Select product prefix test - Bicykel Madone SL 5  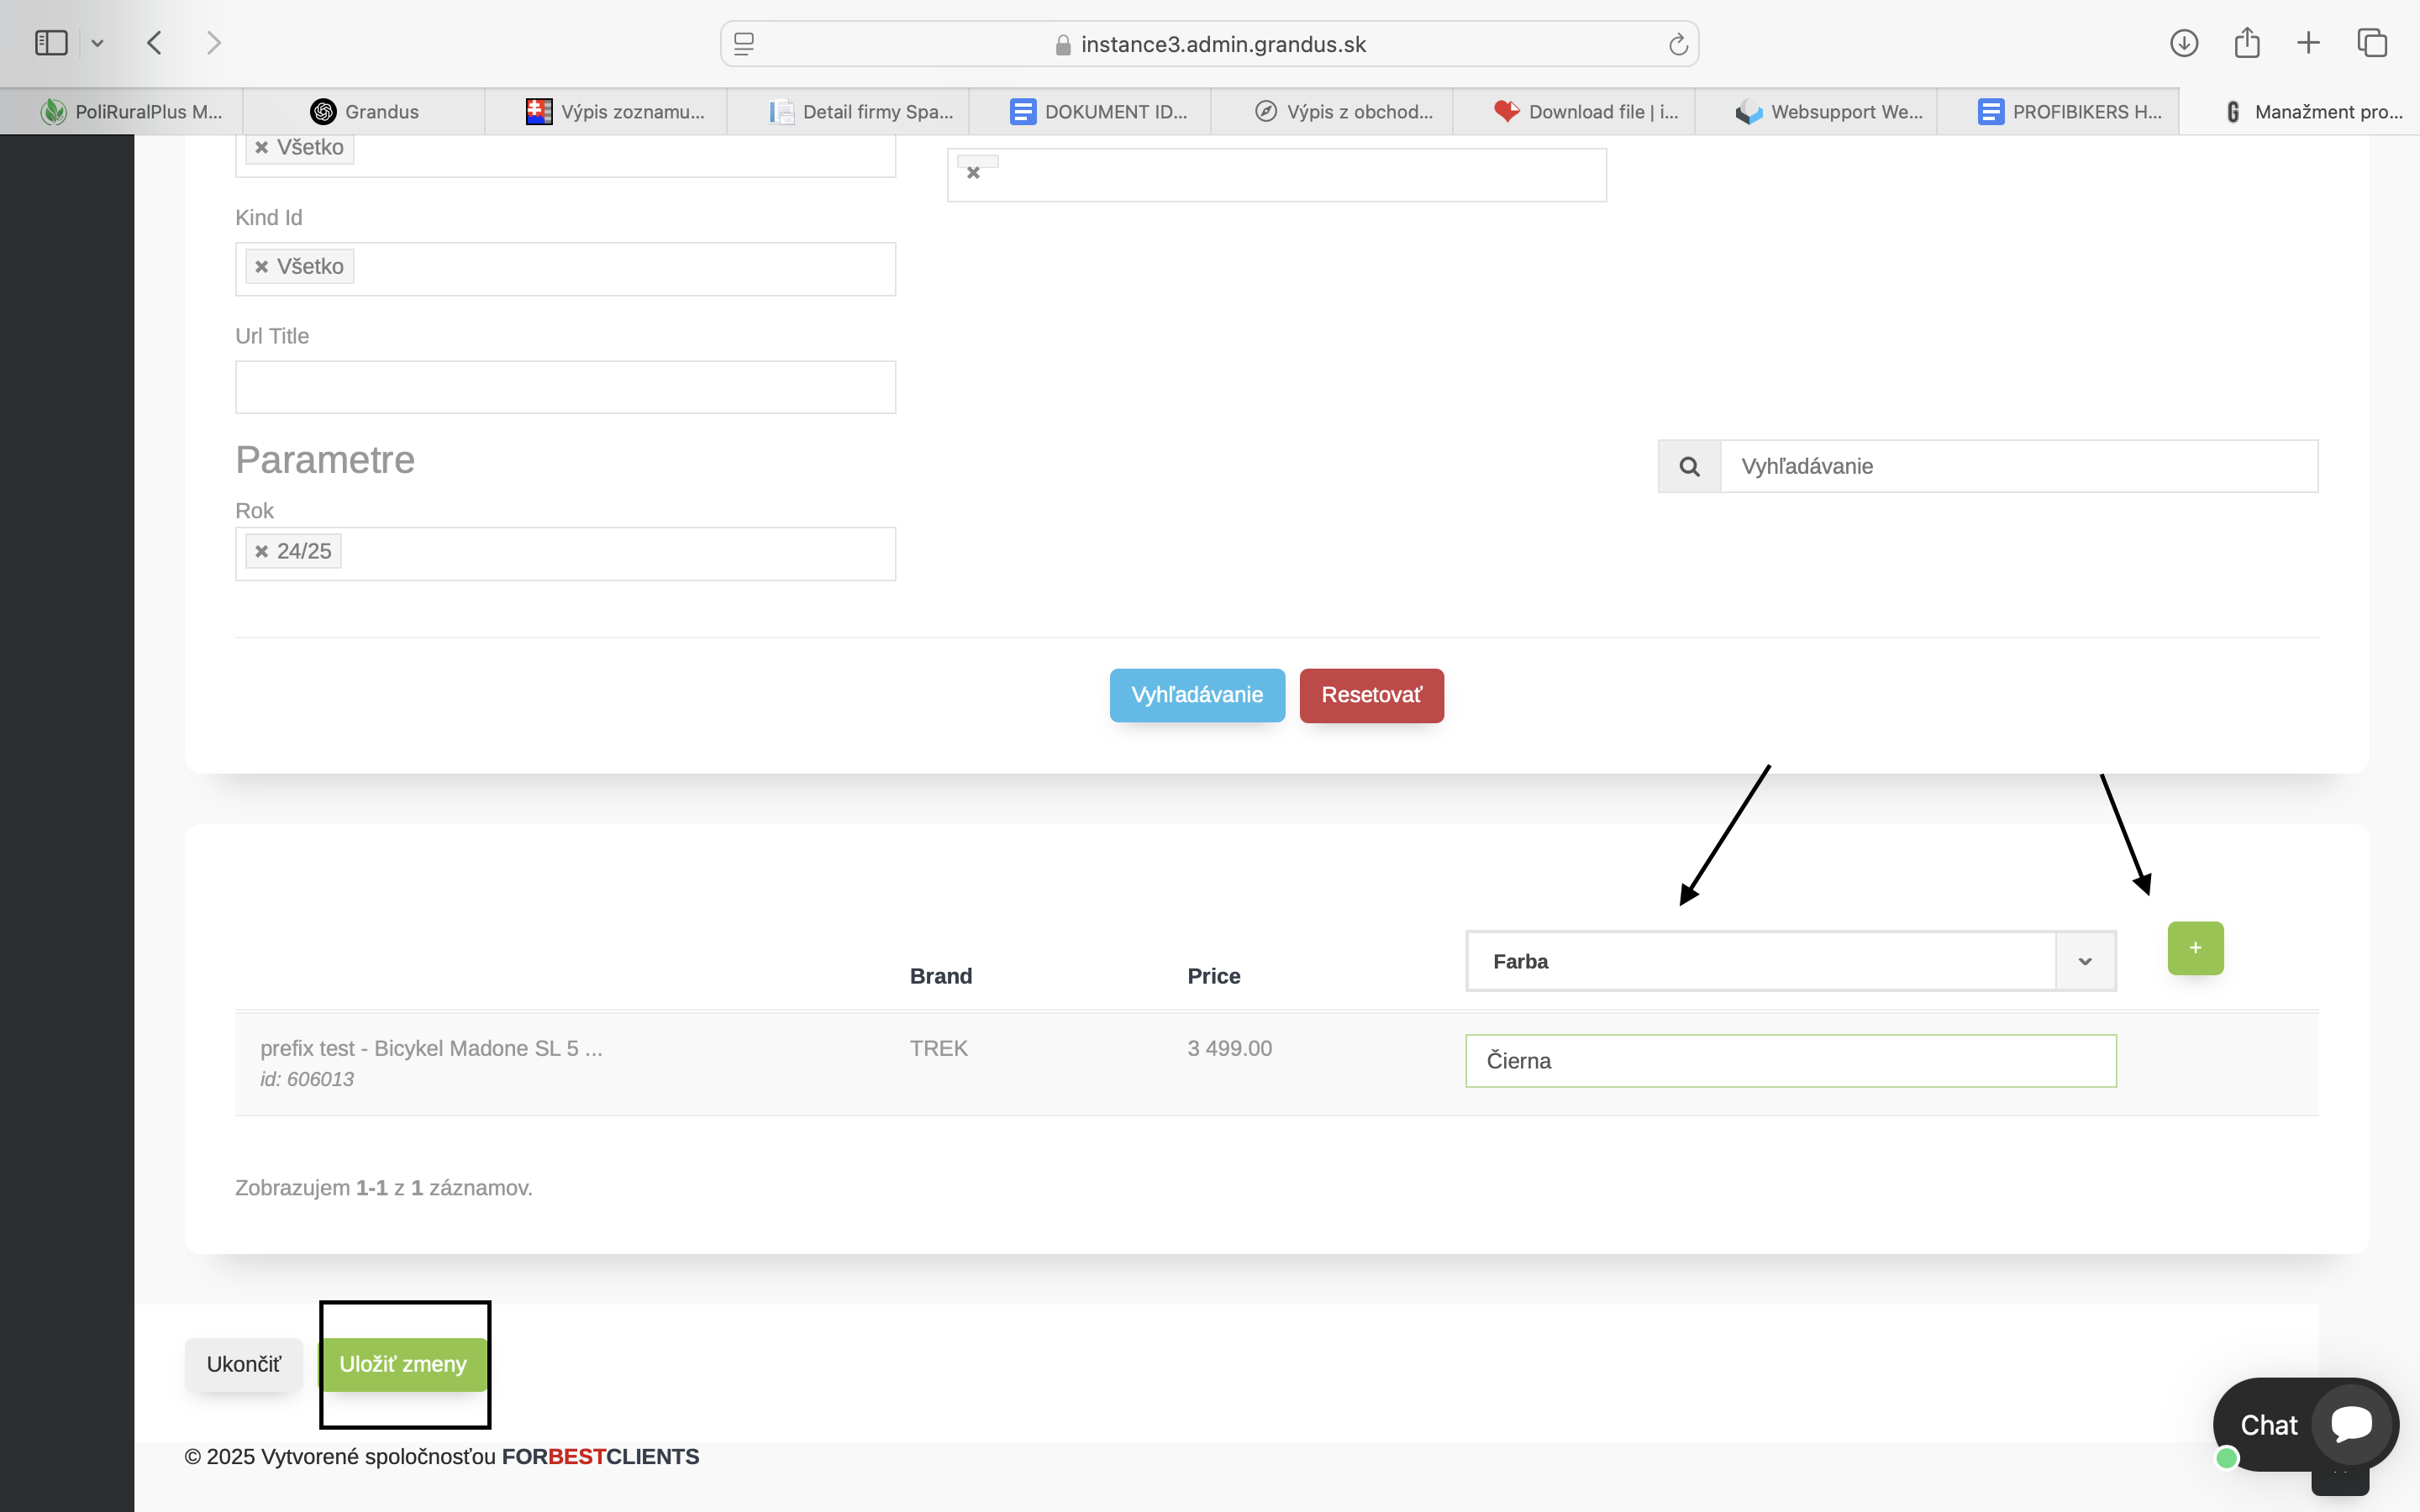tap(431, 1048)
